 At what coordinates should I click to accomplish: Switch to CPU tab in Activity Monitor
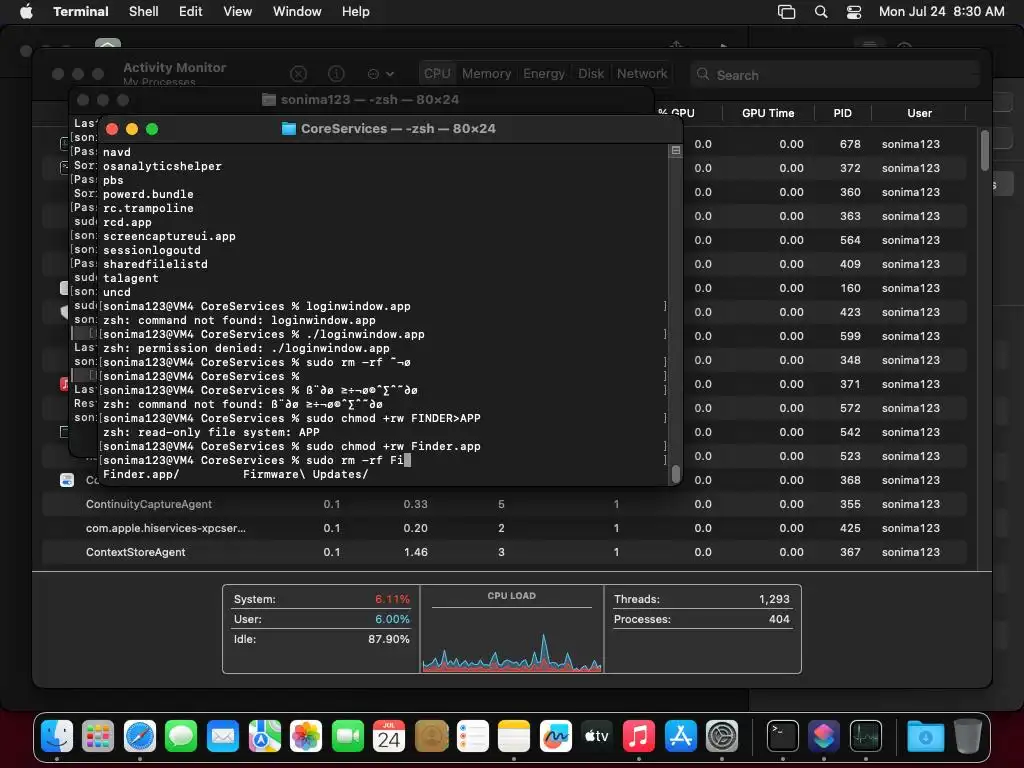pyautogui.click(x=437, y=74)
